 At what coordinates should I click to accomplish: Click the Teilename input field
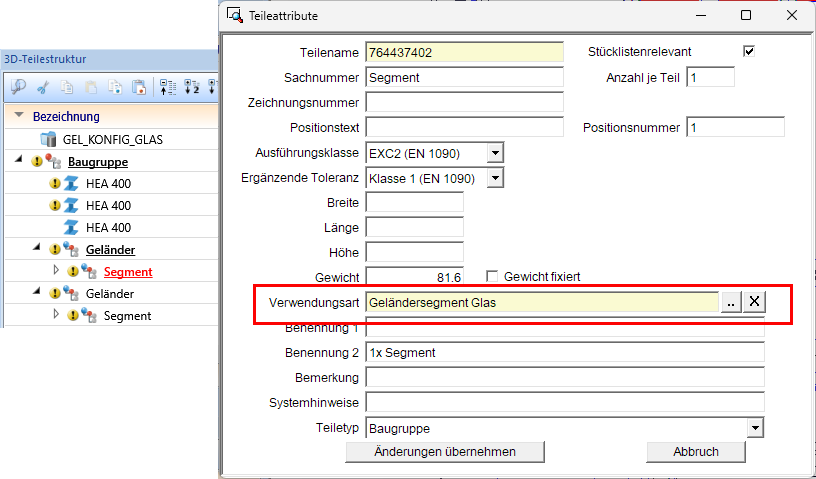pyautogui.click(x=465, y=53)
